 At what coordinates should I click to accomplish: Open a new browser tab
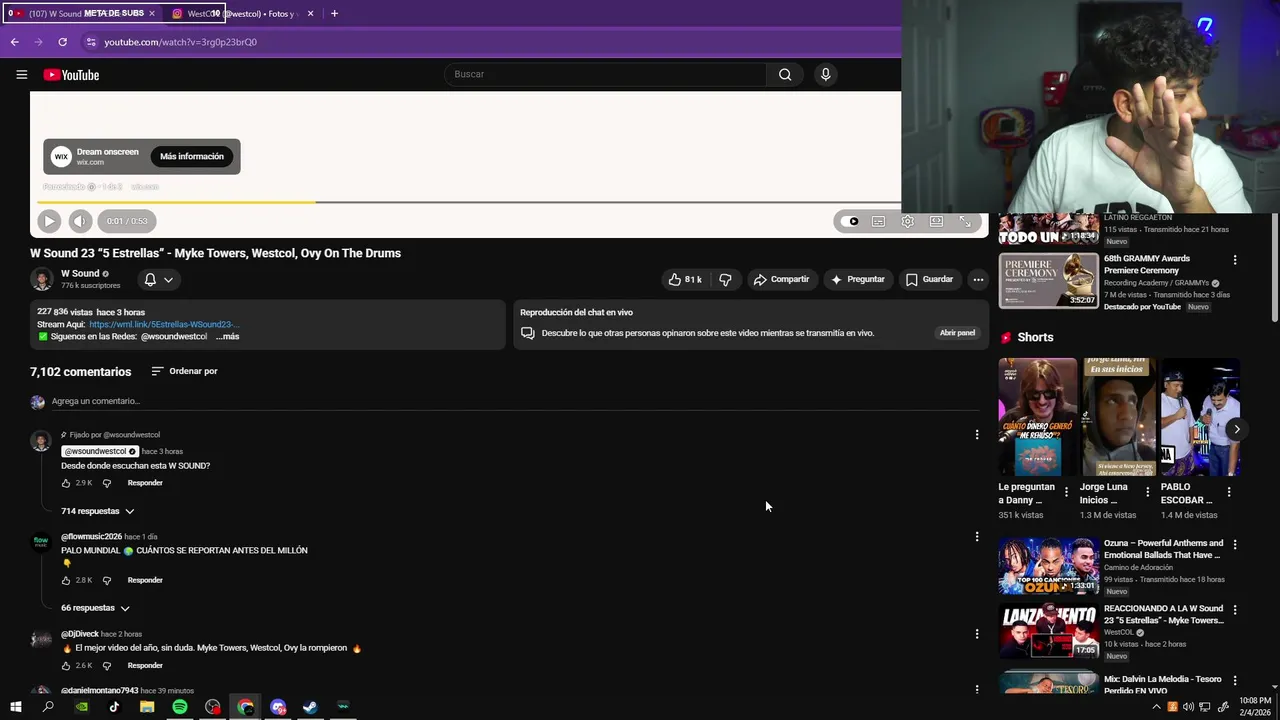click(334, 14)
